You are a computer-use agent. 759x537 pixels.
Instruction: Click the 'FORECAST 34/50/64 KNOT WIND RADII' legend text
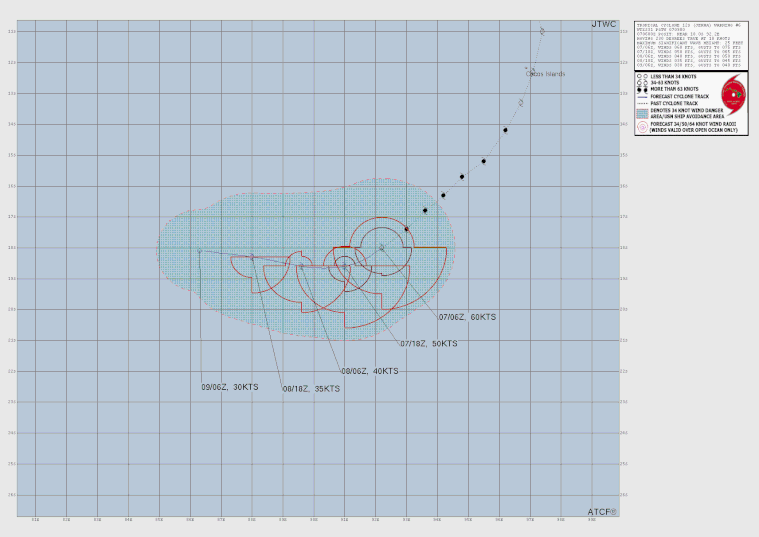tap(693, 124)
